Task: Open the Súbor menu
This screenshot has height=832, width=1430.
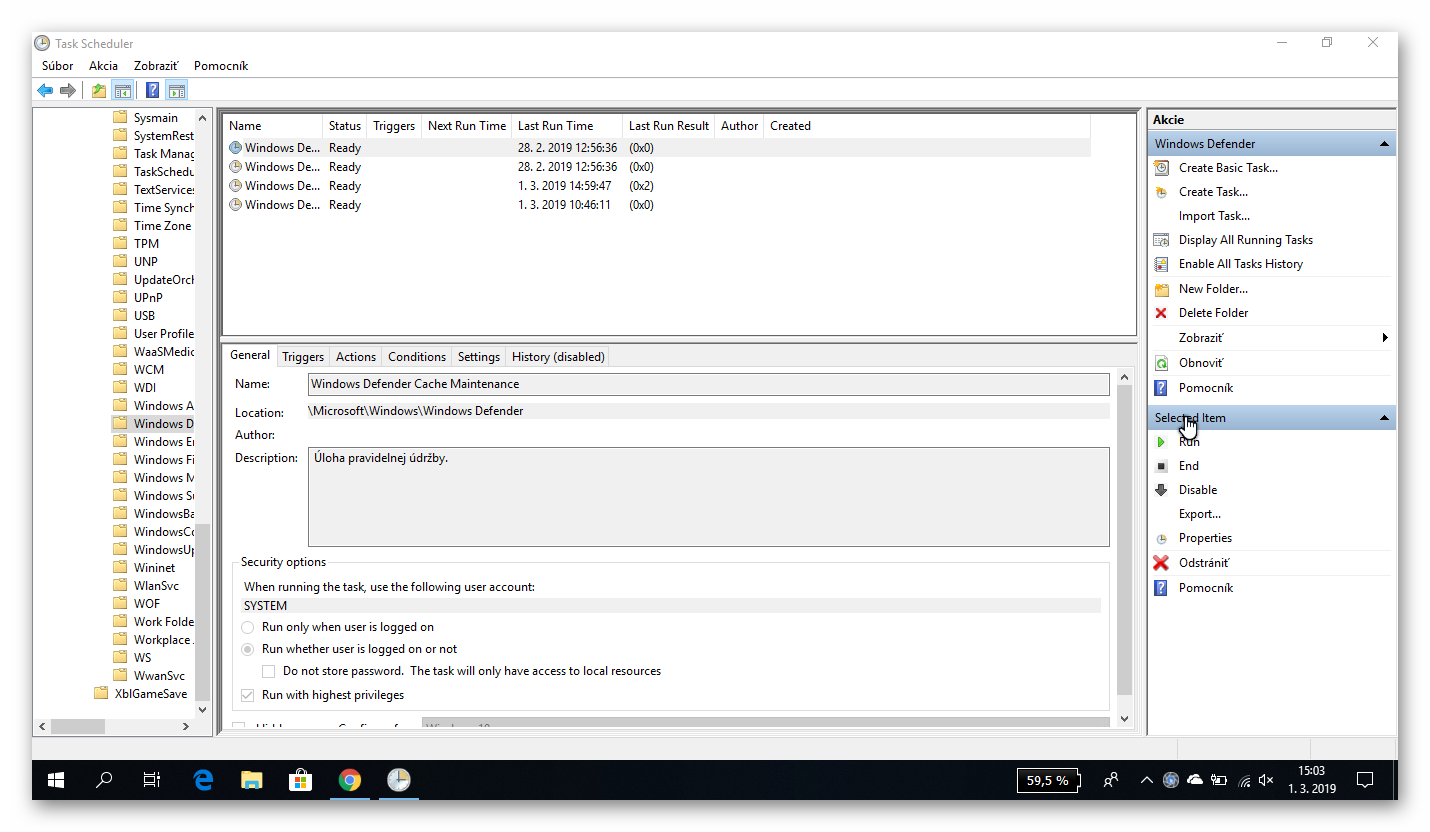Action: [x=58, y=66]
